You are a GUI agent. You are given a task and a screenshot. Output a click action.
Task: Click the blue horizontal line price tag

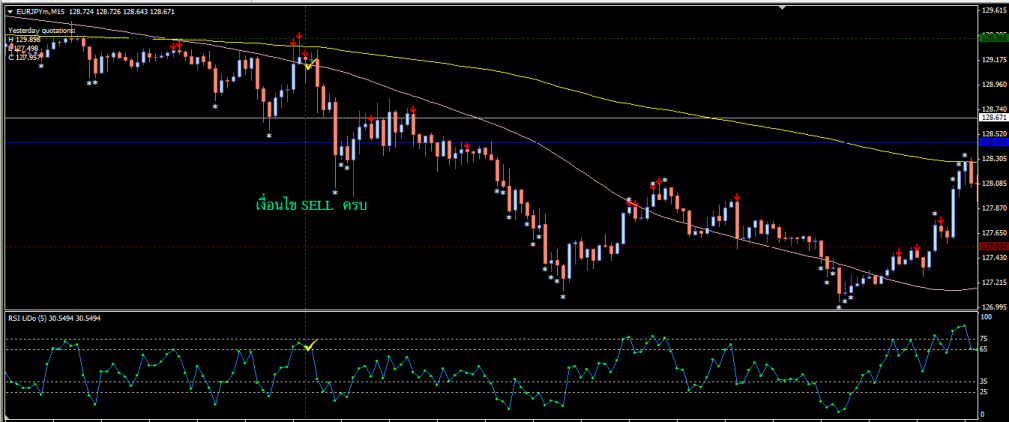pyautogui.click(x=992, y=142)
